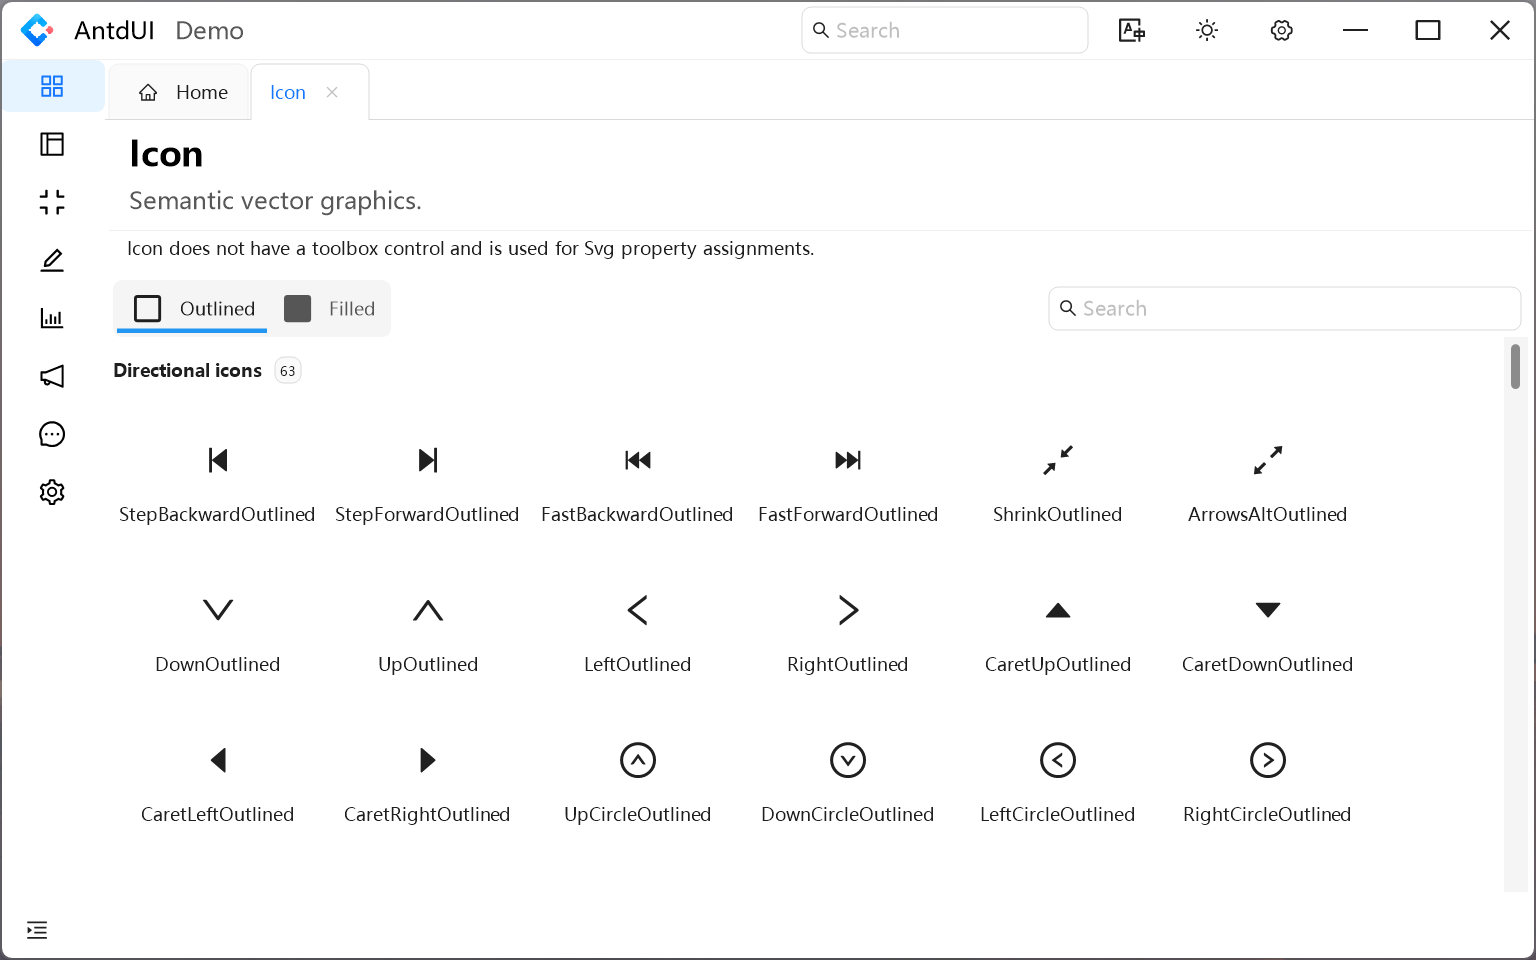
Task: Click the ShrinkOutlined icon
Action: [1058, 460]
